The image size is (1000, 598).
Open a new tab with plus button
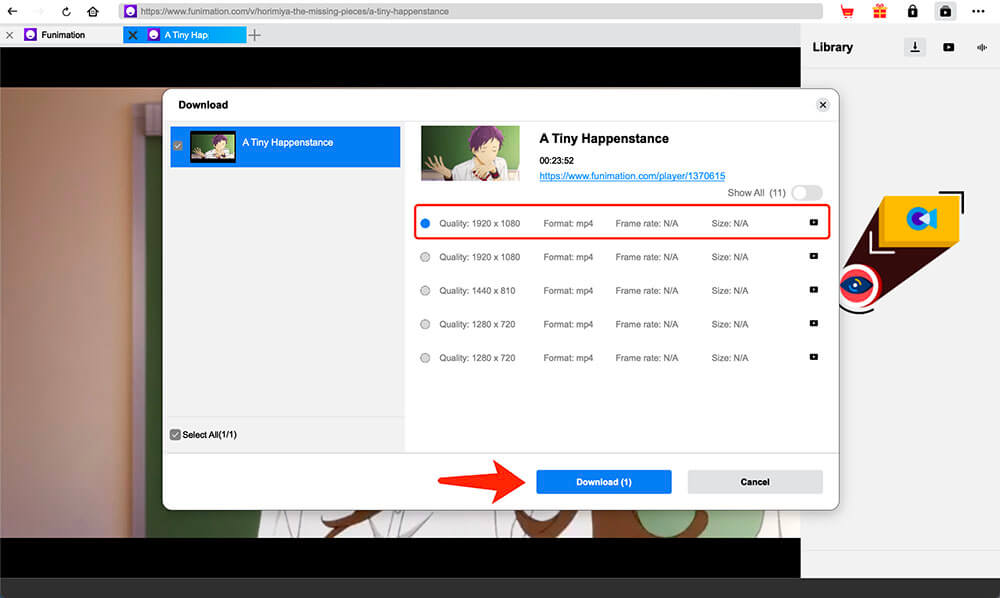point(255,35)
